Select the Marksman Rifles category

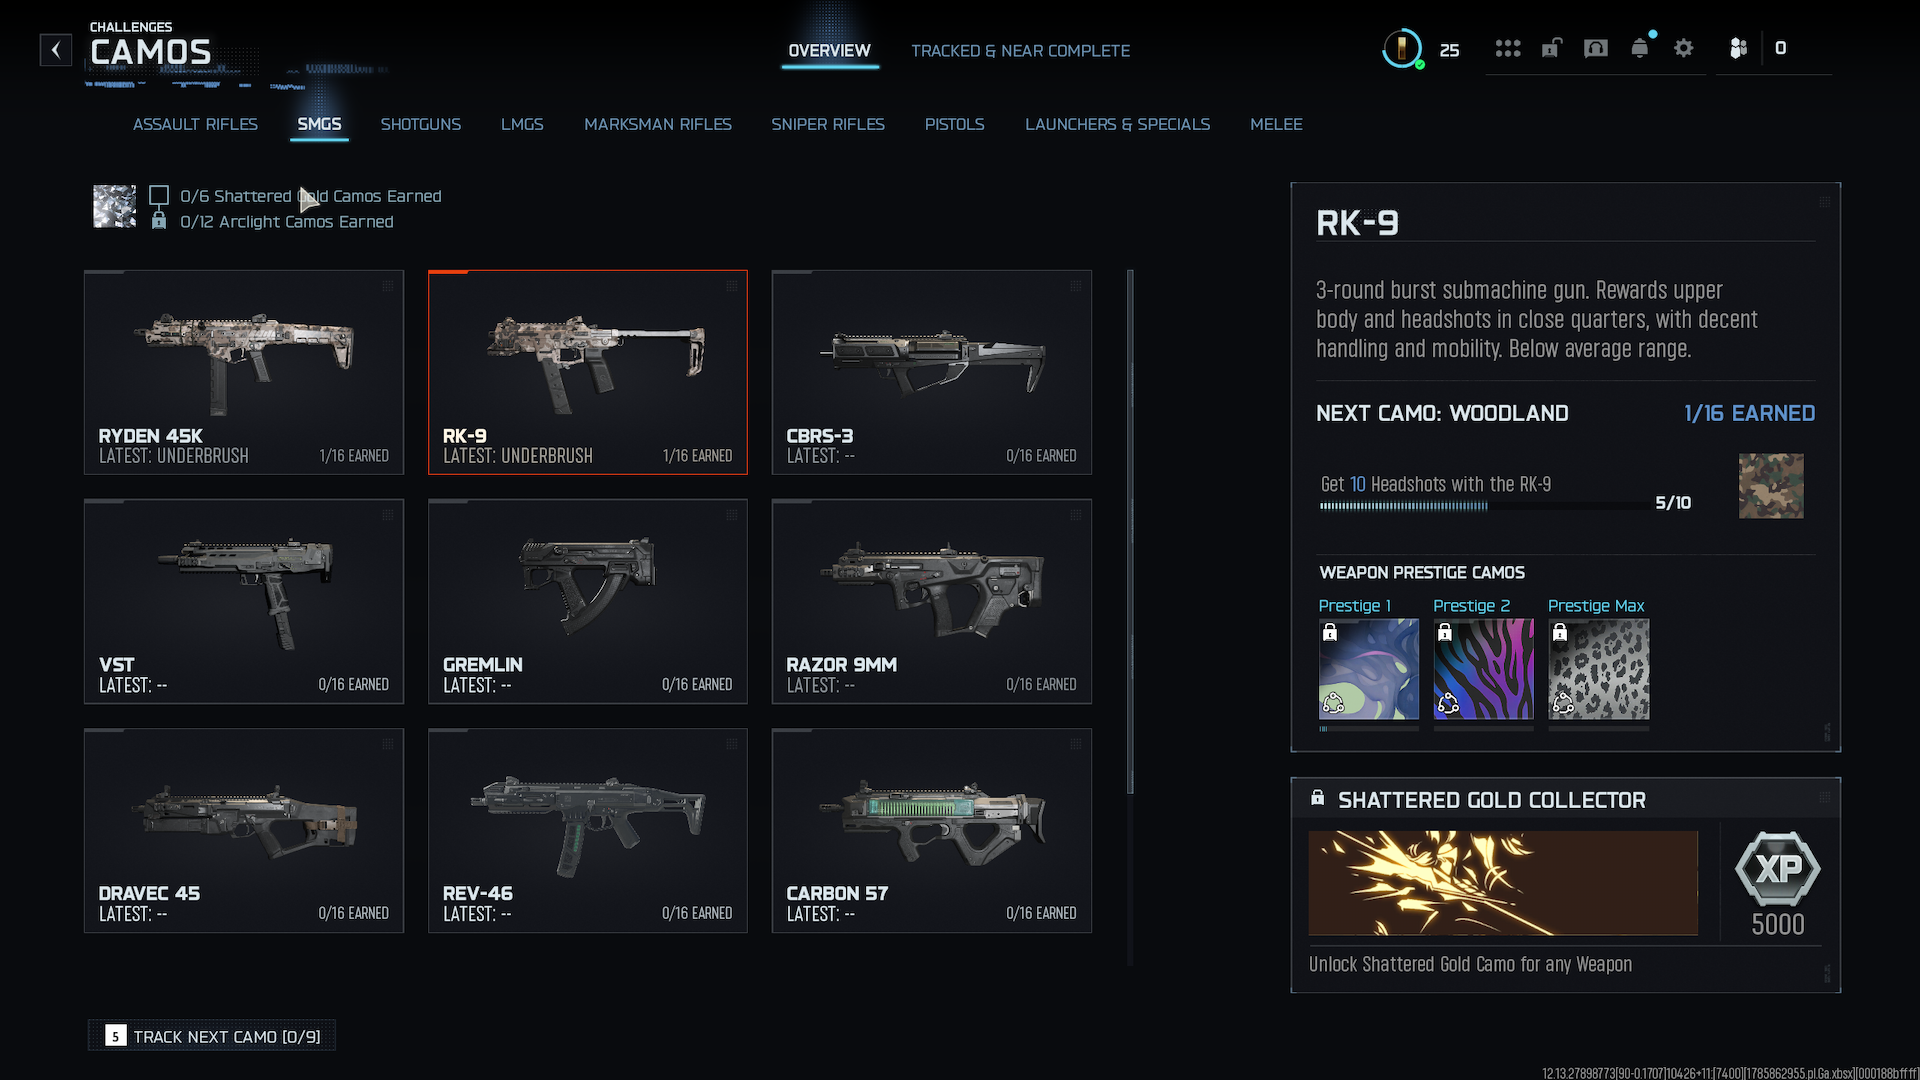tap(658, 124)
